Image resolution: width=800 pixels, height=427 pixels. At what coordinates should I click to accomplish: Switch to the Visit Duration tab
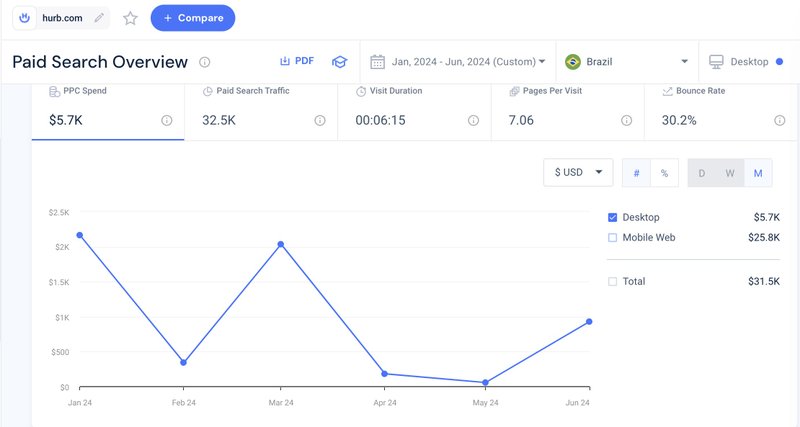[414, 112]
